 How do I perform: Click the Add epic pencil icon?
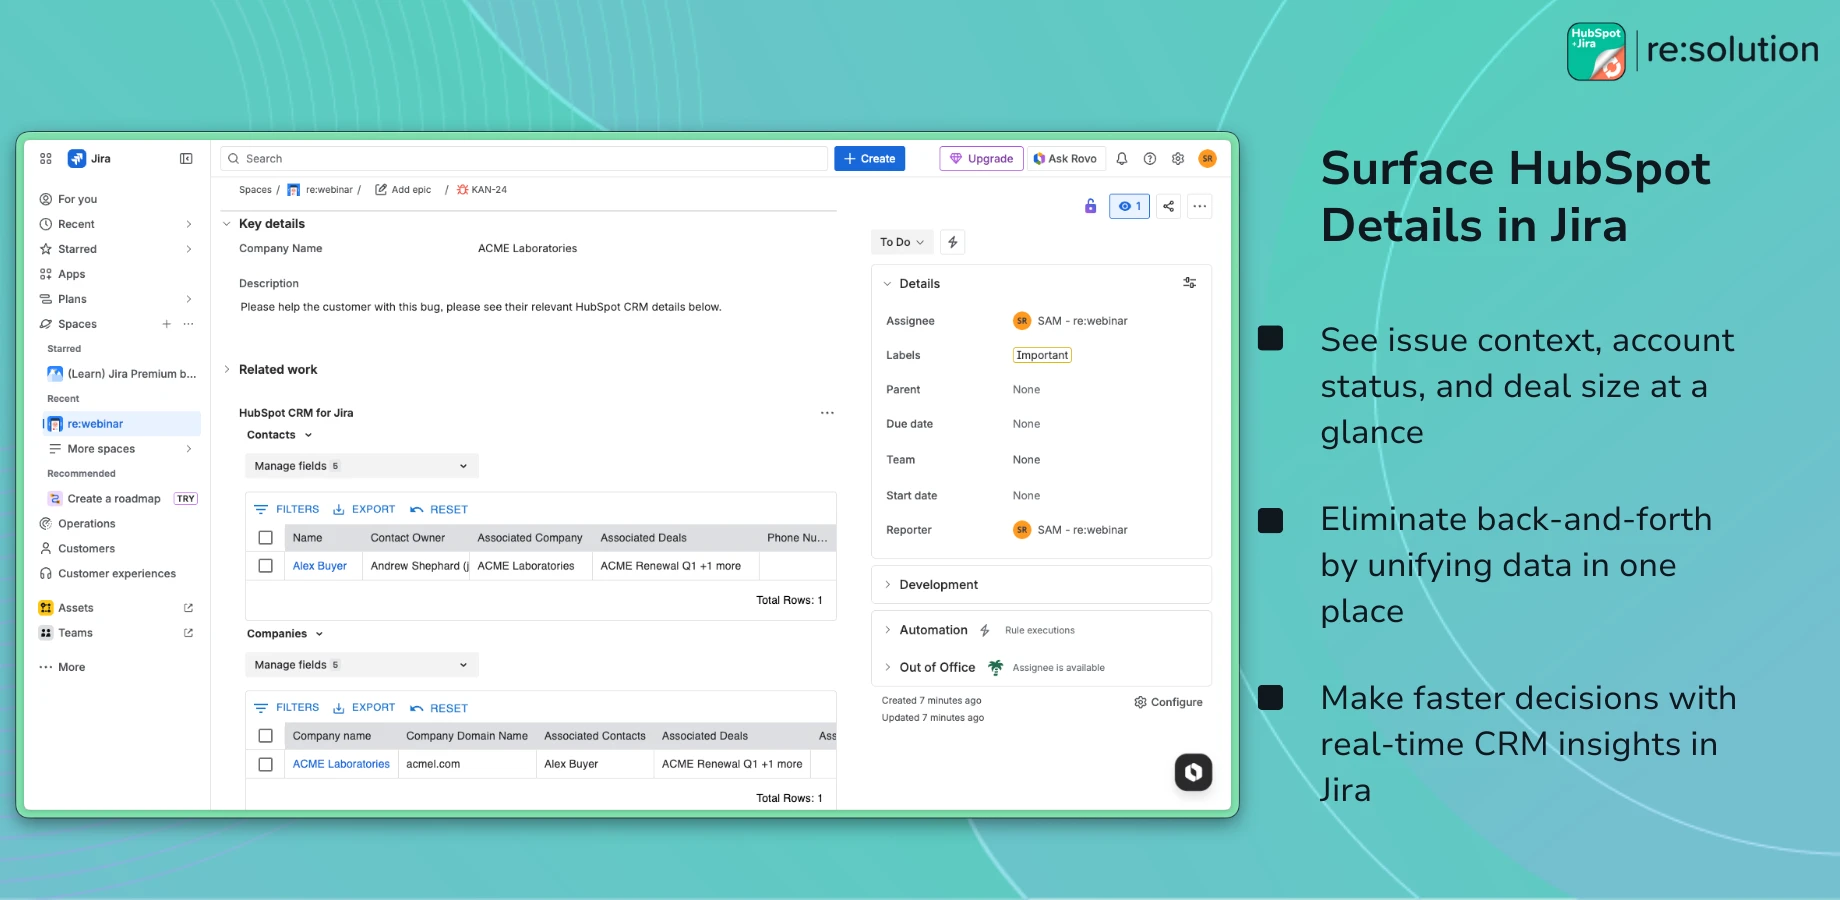pos(381,190)
